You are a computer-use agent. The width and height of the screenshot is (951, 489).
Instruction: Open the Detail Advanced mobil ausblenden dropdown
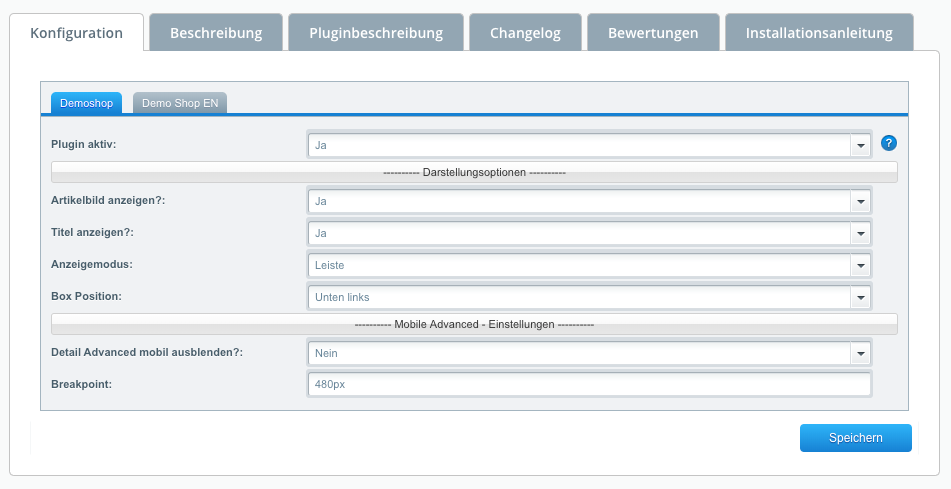590,353
